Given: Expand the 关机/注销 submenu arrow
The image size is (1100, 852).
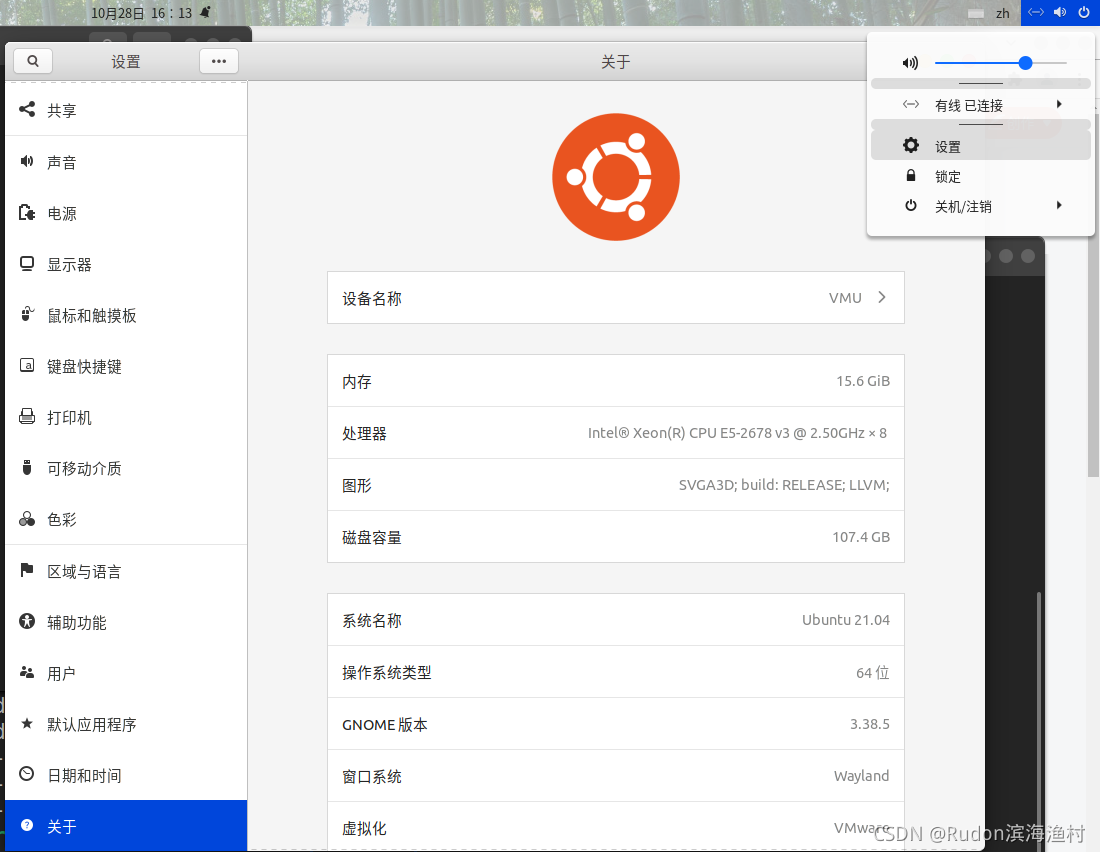Looking at the screenshot, I should pyautogui.click(x=1059, y=206).
